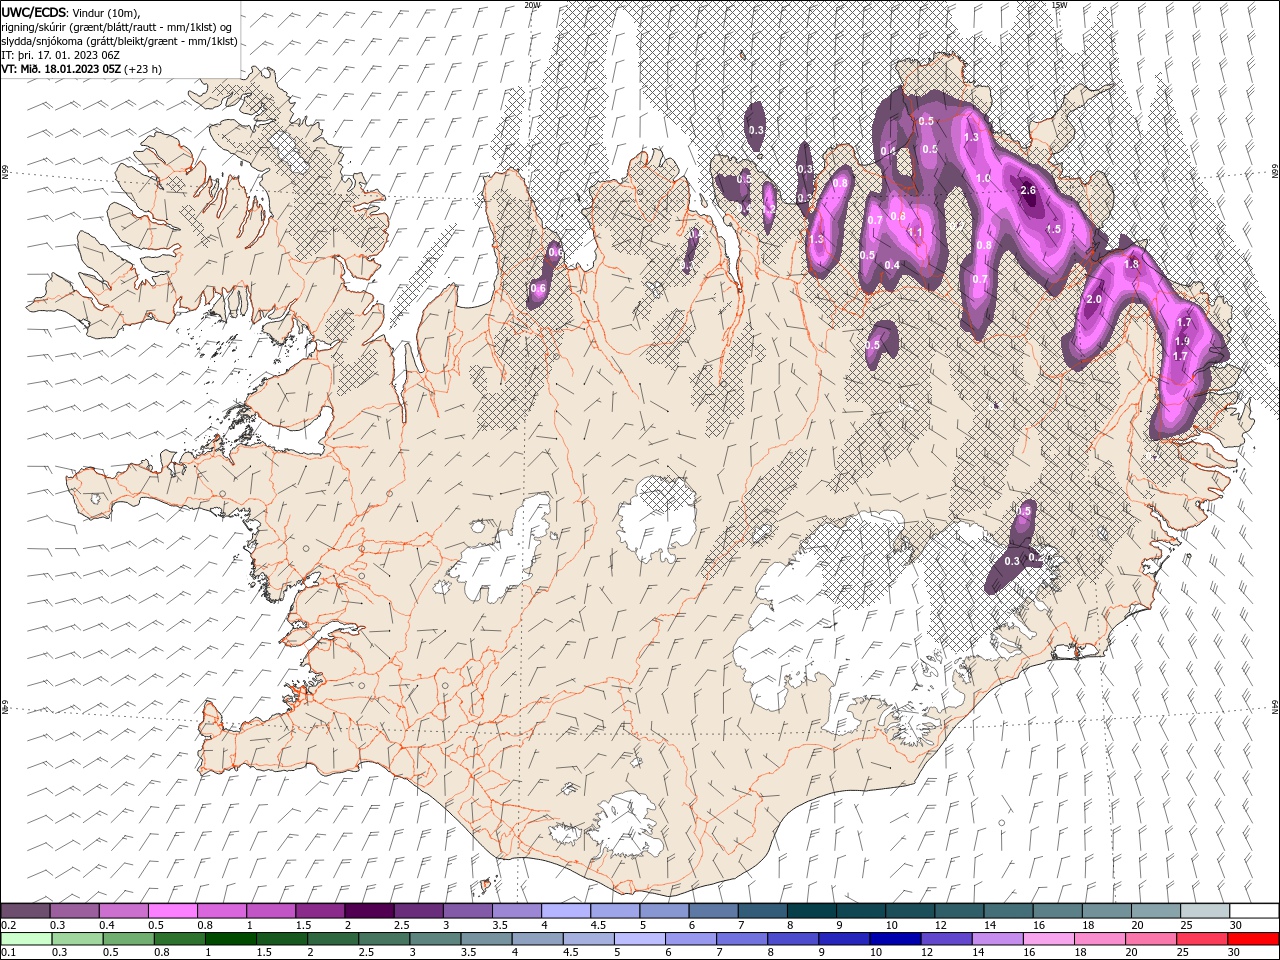Pick the gray-teal 20 snow-scale swatch
This screenshot has height=960, width=1280.
[1154, 911]
